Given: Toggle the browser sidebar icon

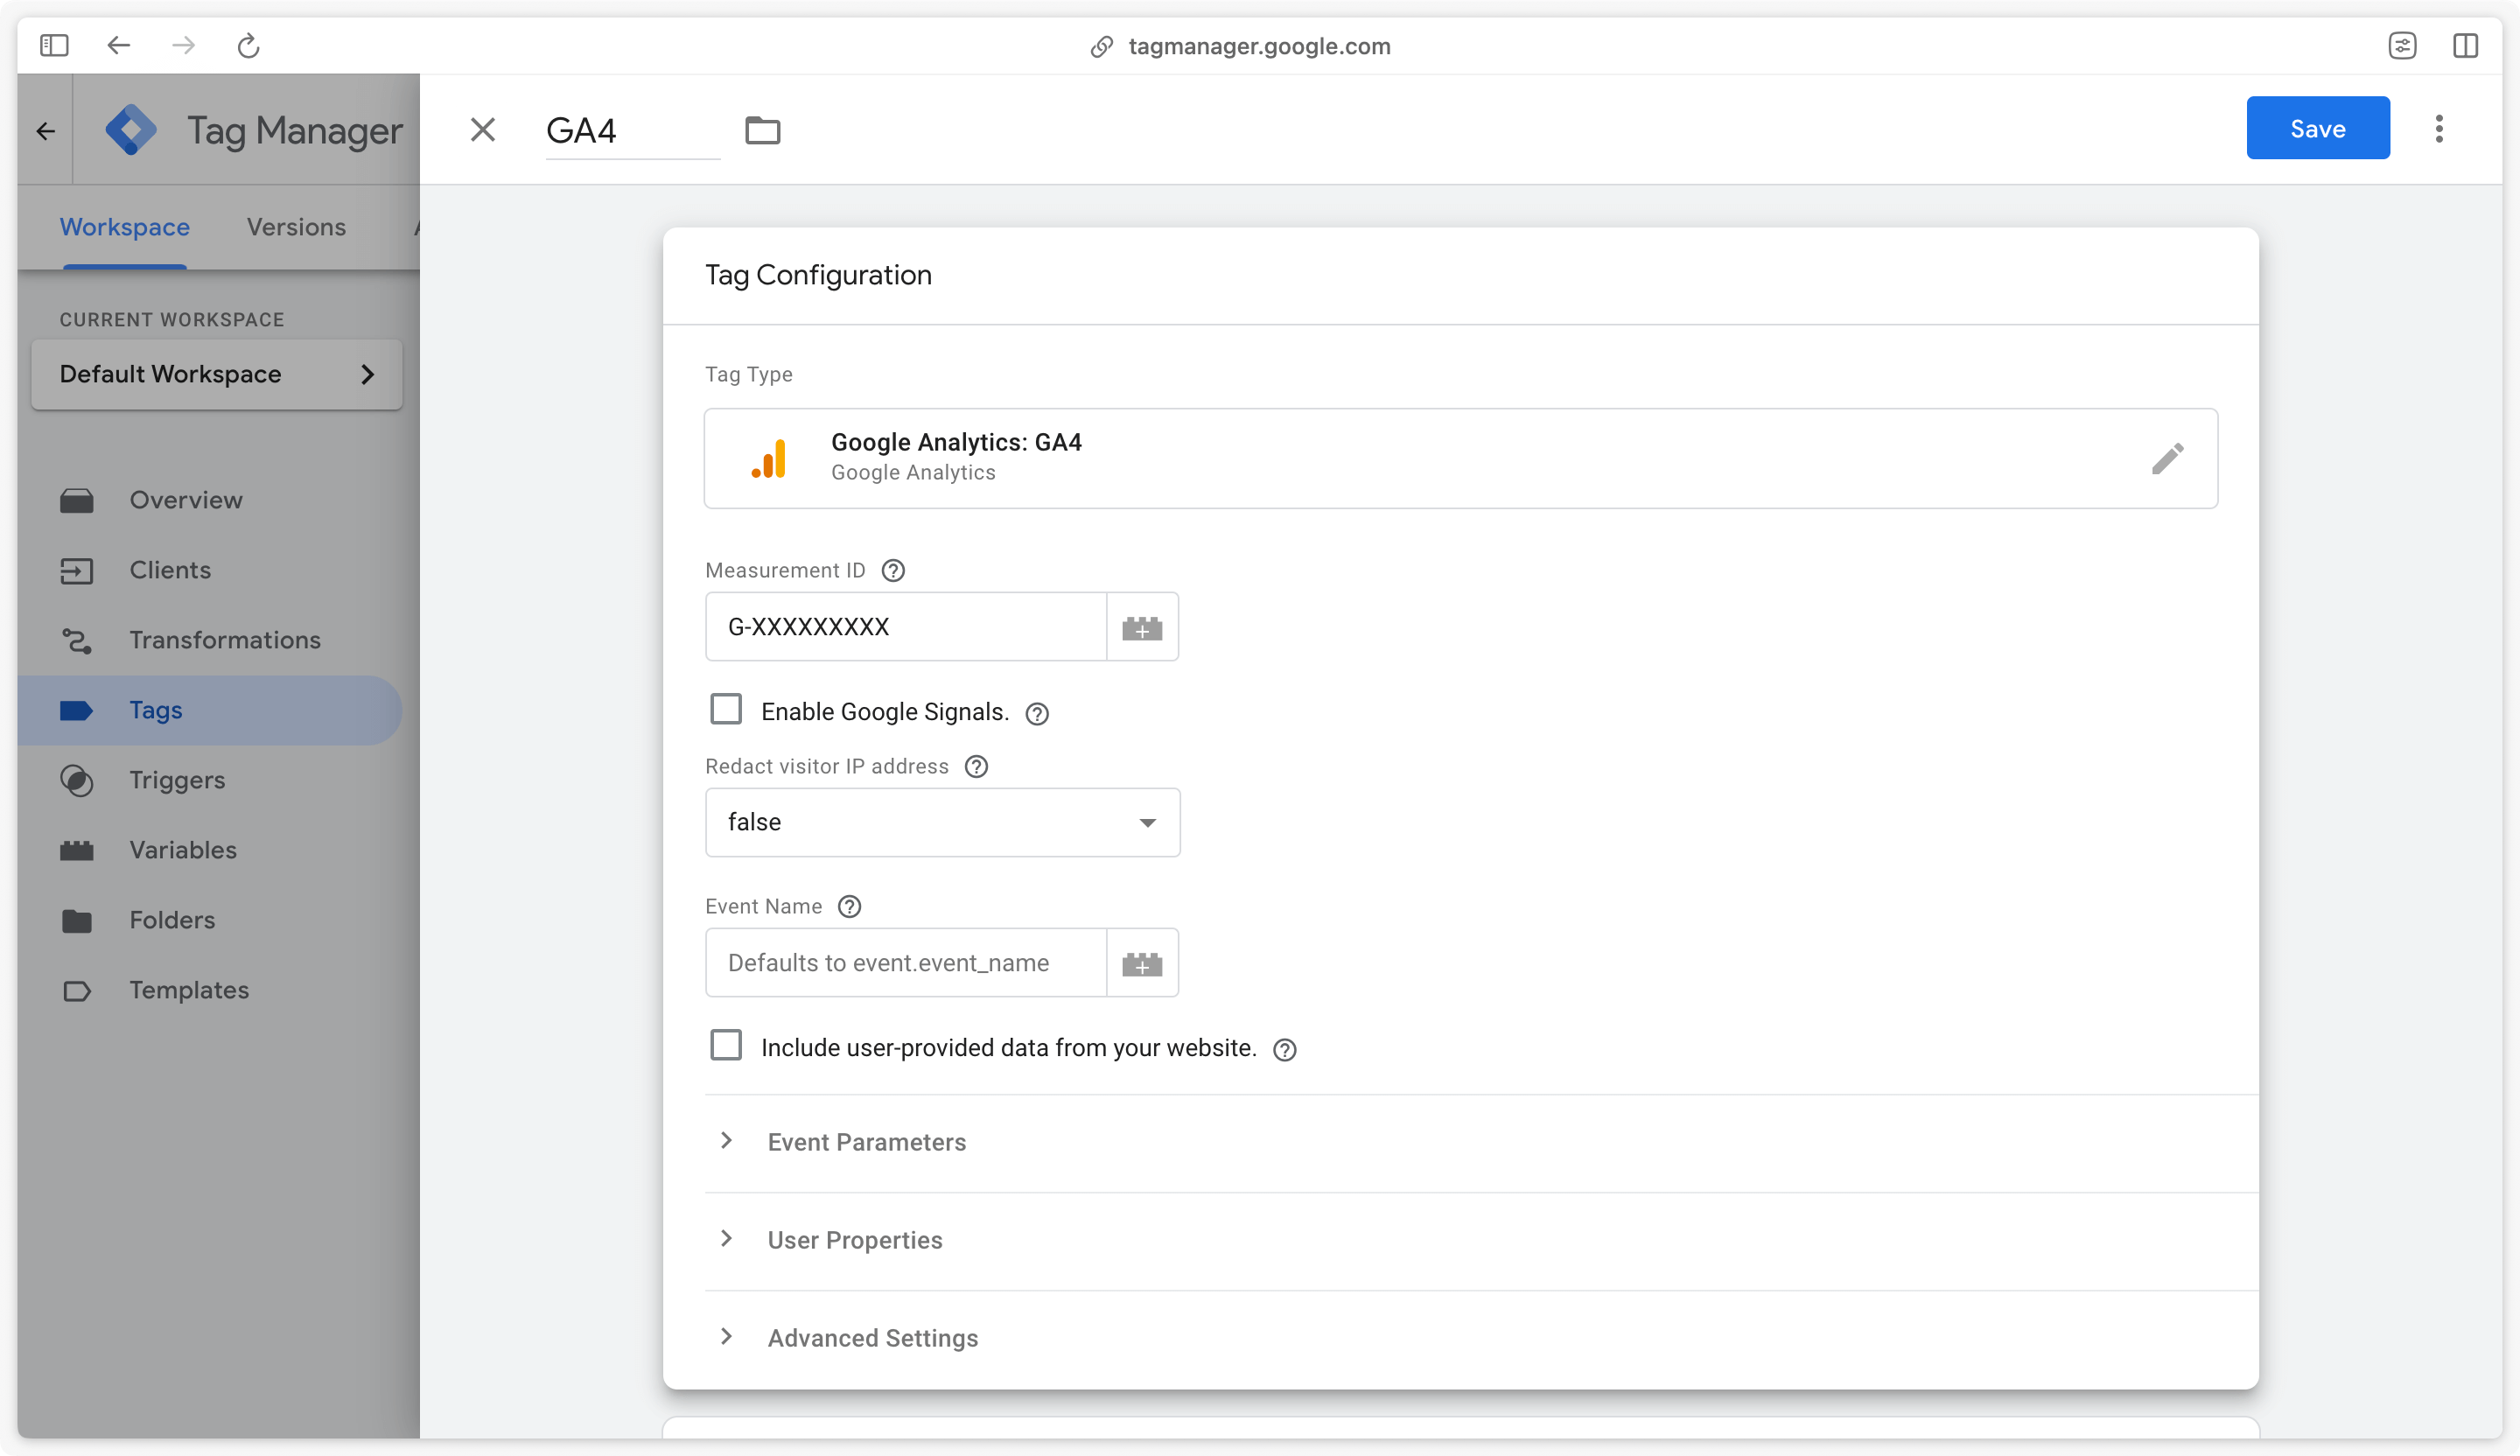Looking at the screenshot, I should [x=54, y=45].
